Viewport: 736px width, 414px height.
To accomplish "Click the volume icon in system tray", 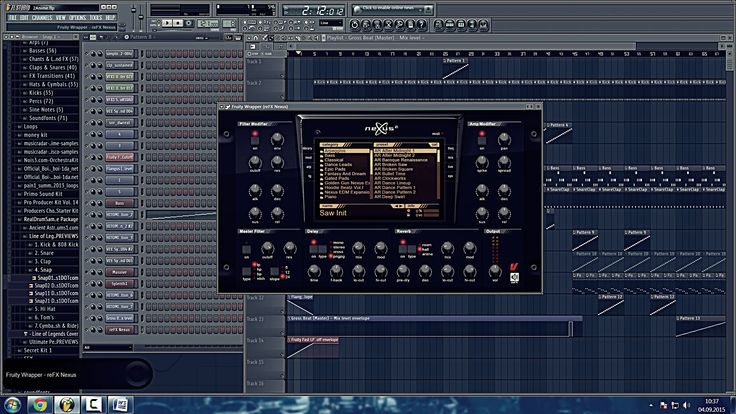I will [686, 405].
